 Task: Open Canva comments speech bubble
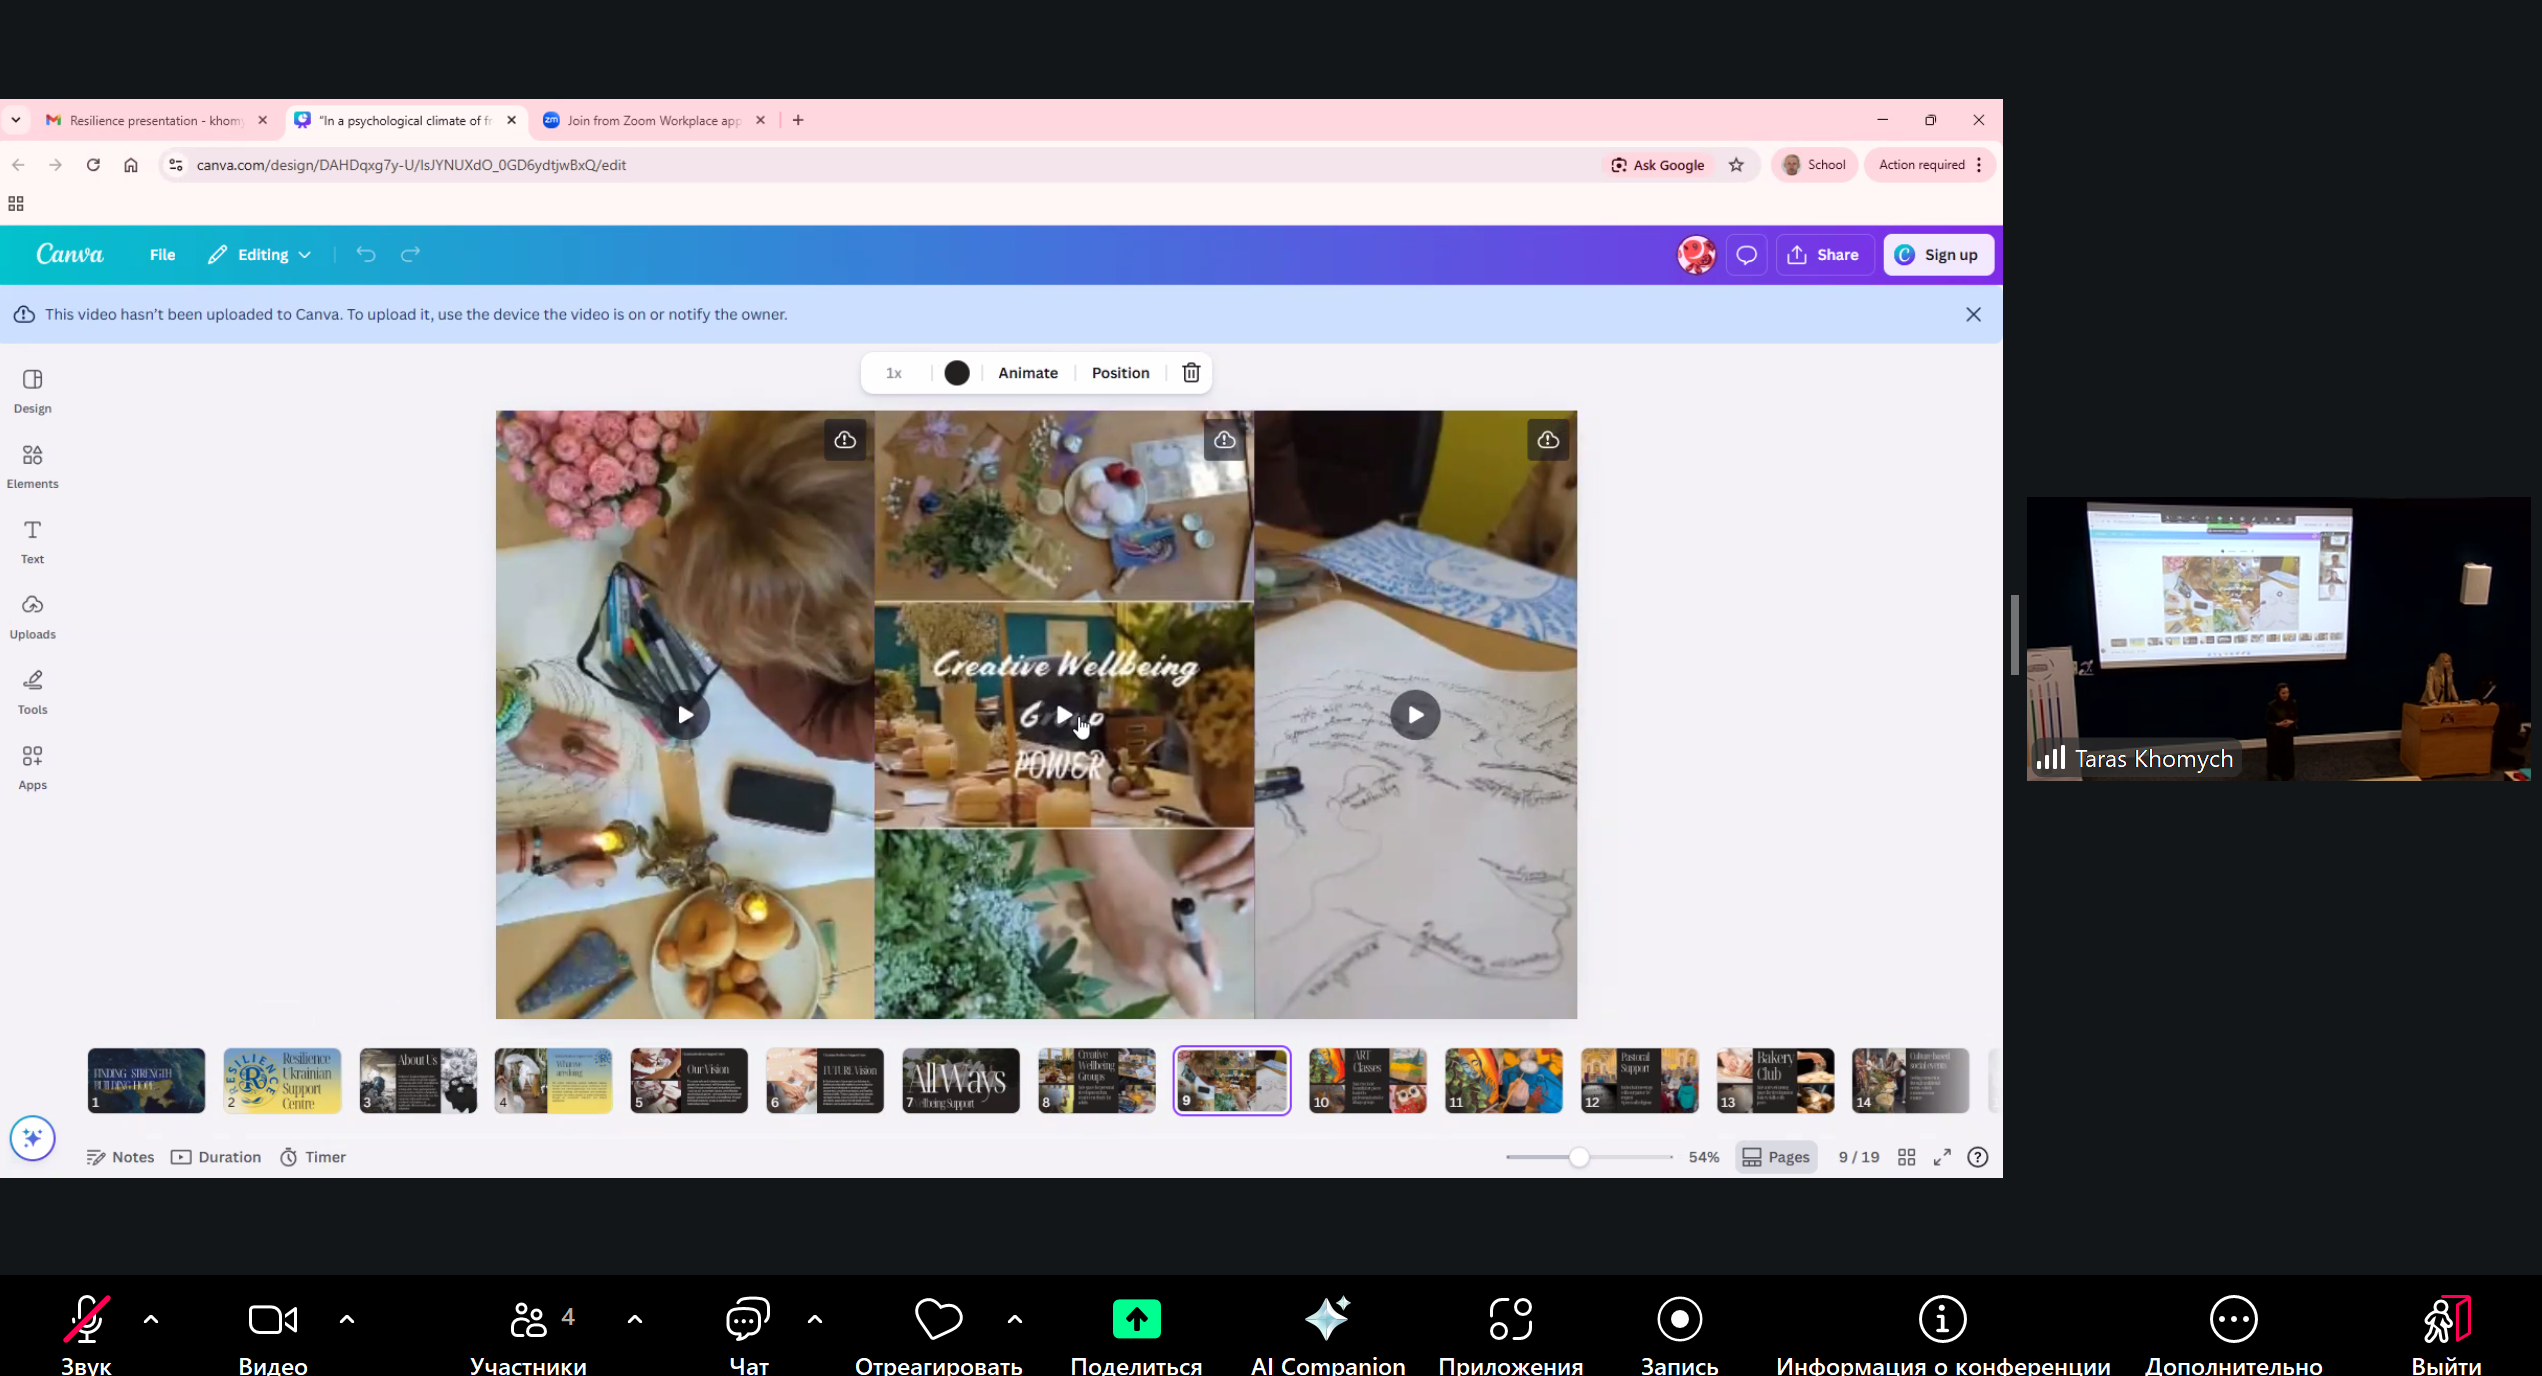(1746, 255)
